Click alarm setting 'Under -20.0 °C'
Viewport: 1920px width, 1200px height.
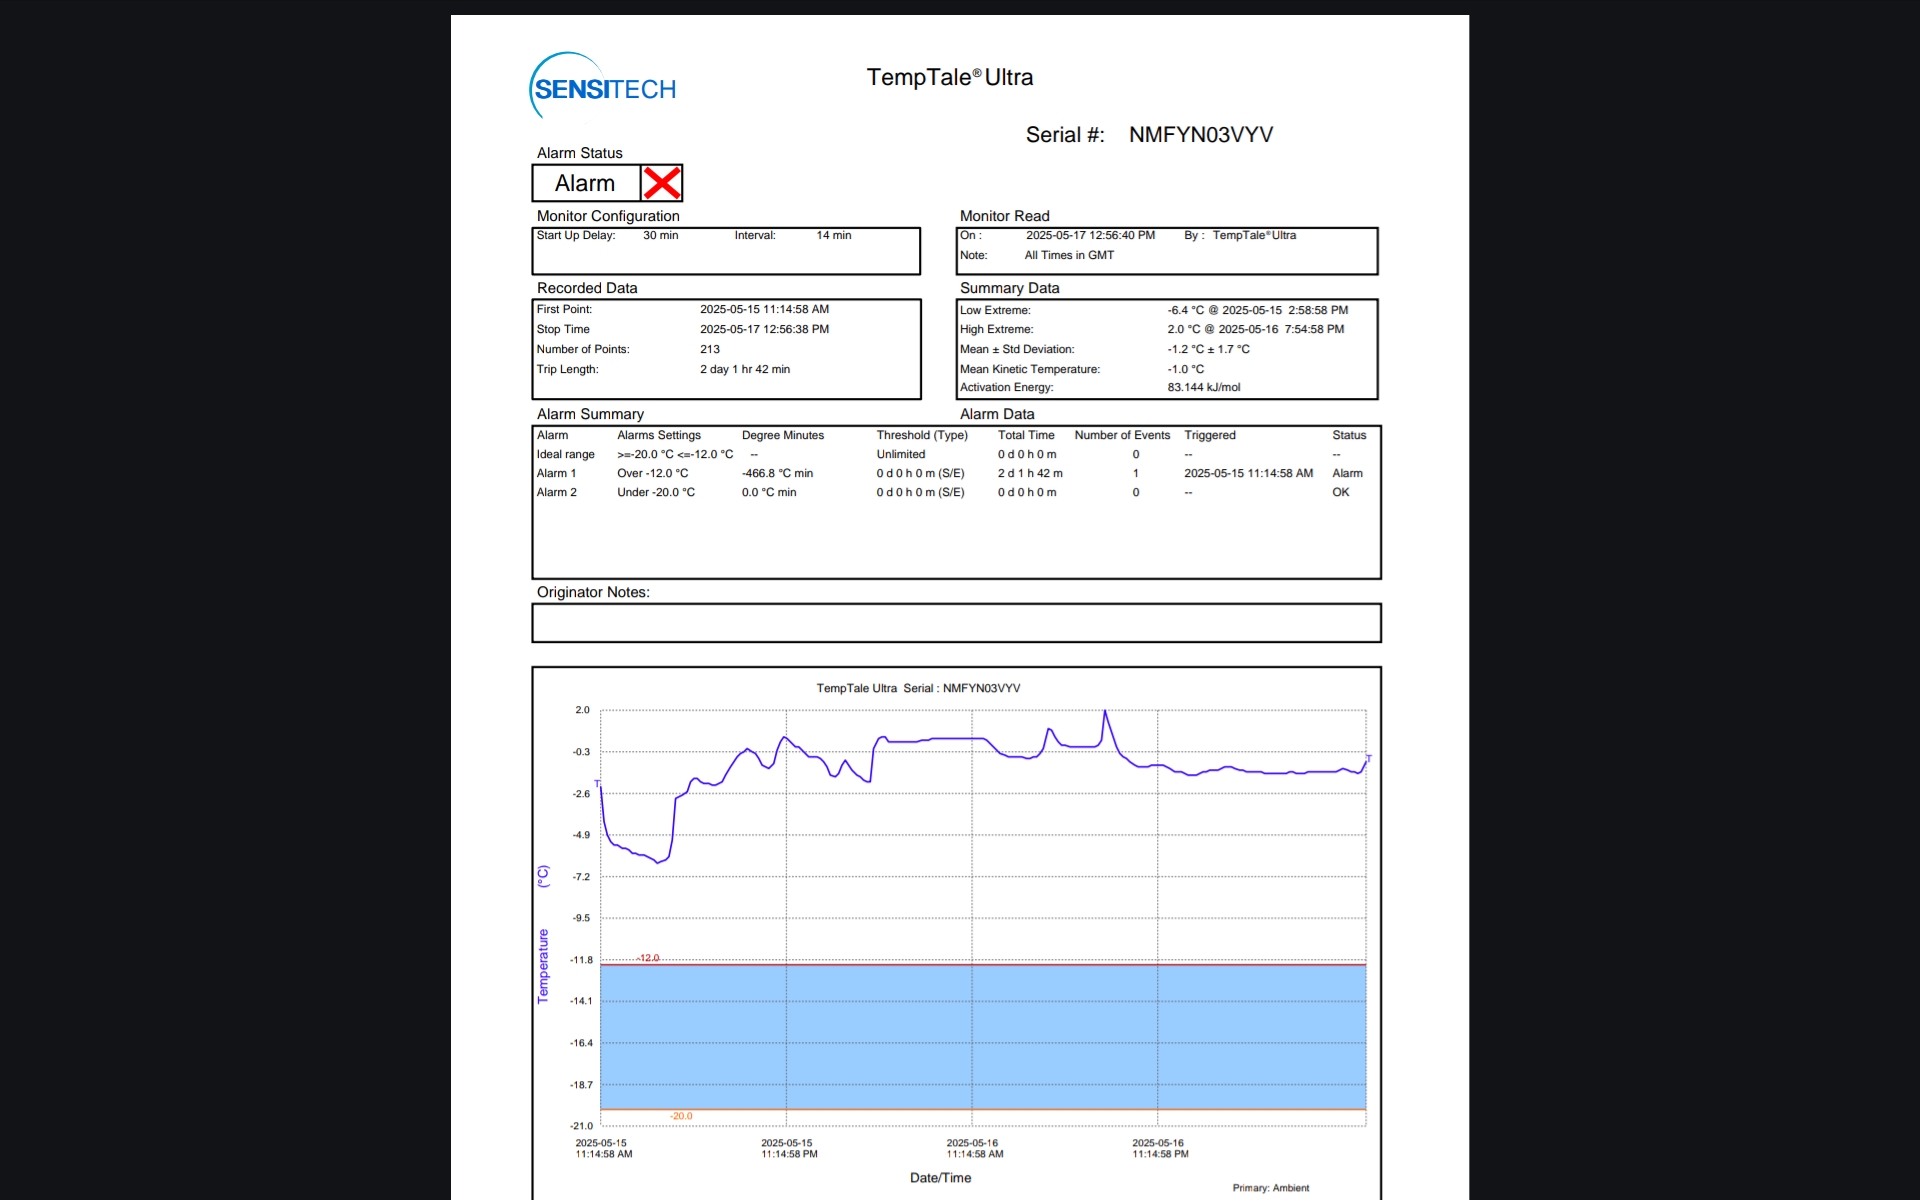[x=655, y=492]
